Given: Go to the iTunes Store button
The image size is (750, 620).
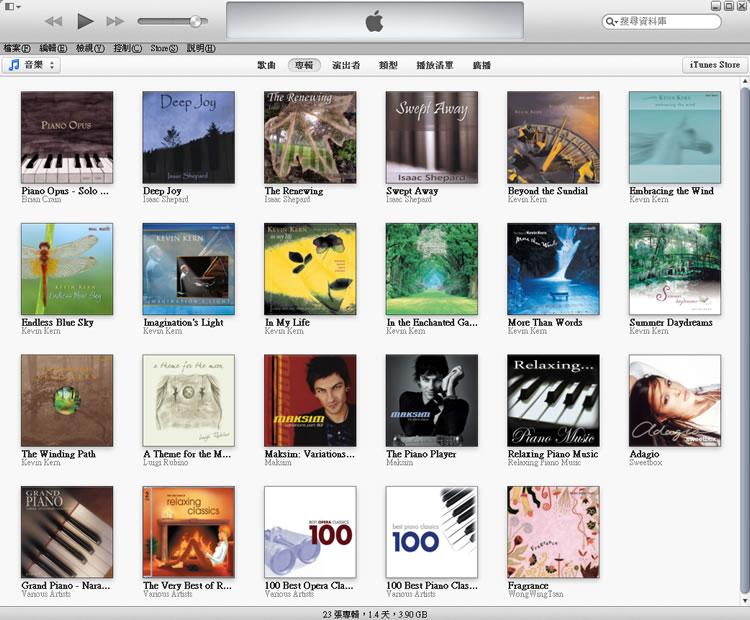Looking at the screenshot, I should click(x=715, y=65).
